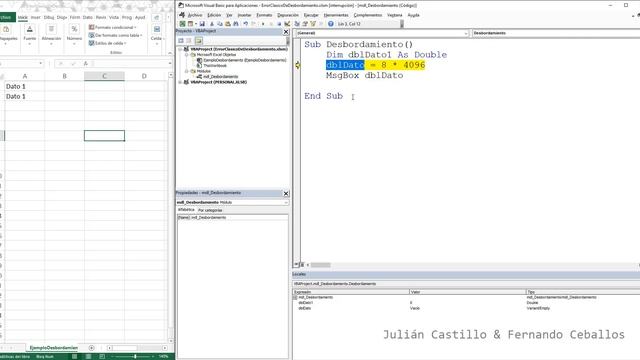The image size is (640, 360).
Task: Click Excel Formato condicional icon
Action: [91, 27]
